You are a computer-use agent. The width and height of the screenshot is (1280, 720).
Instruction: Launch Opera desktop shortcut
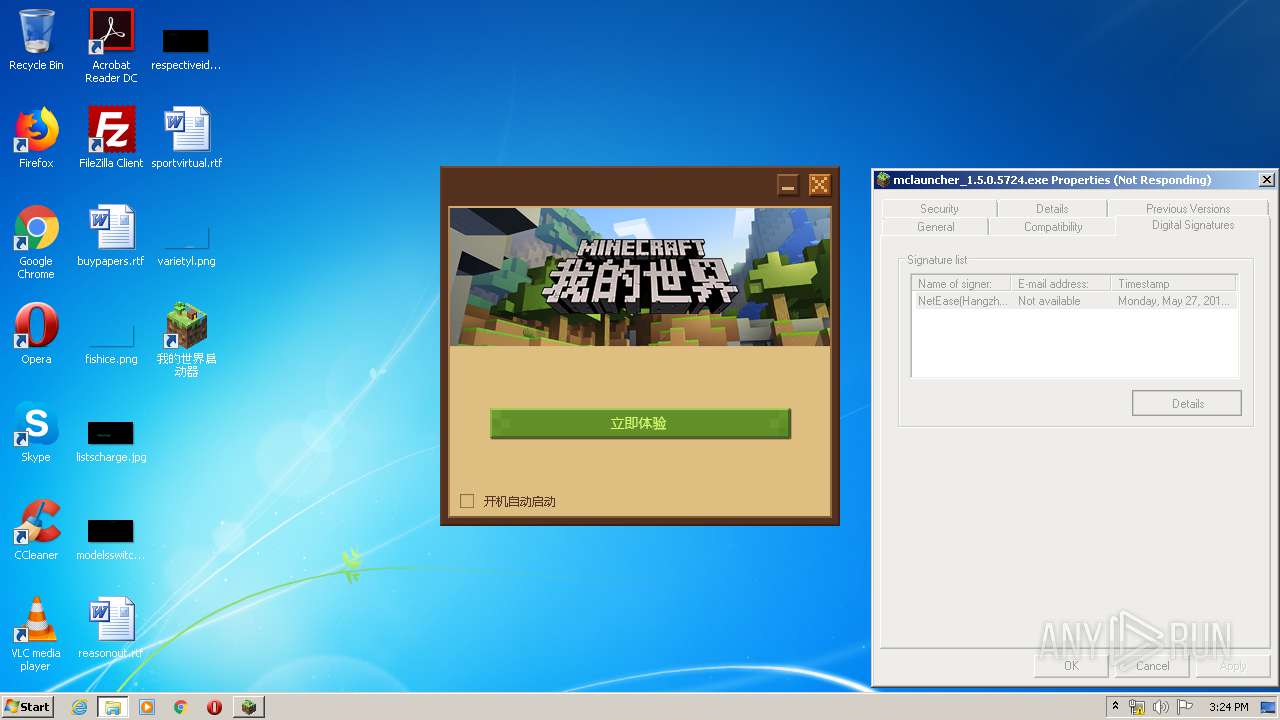[x=36, y=334]
